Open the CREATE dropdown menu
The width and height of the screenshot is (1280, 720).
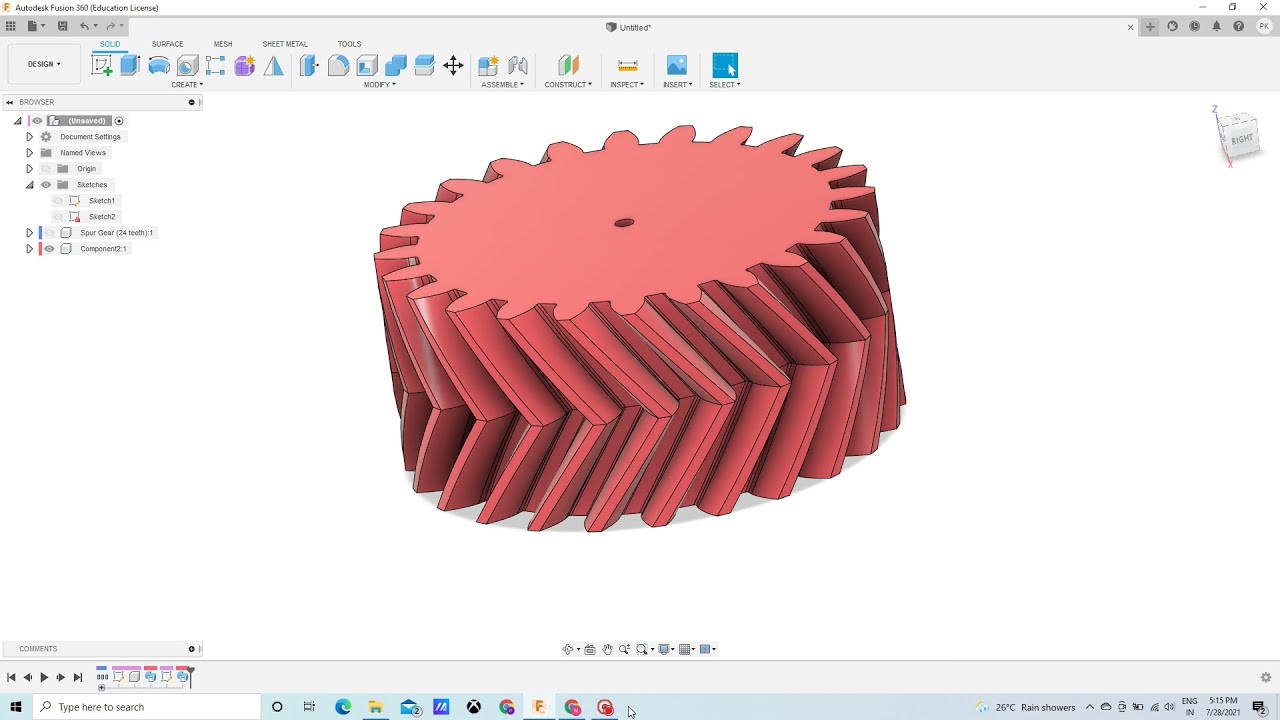click(x=187, y=85)
